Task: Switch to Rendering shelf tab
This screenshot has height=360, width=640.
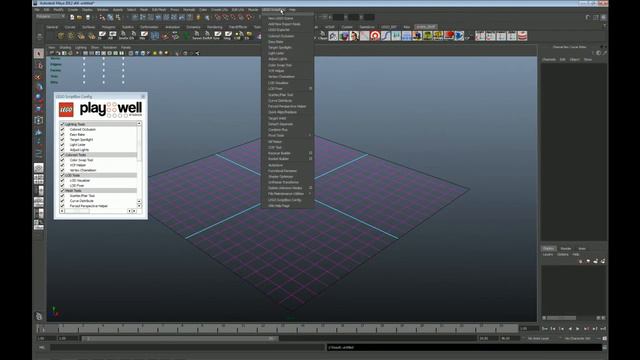Action: [215, 27]
